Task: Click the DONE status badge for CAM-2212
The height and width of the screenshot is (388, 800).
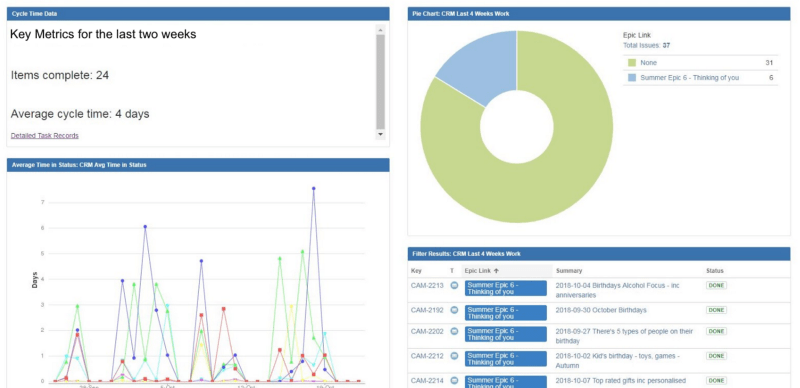Action: [x=716, y=356]
